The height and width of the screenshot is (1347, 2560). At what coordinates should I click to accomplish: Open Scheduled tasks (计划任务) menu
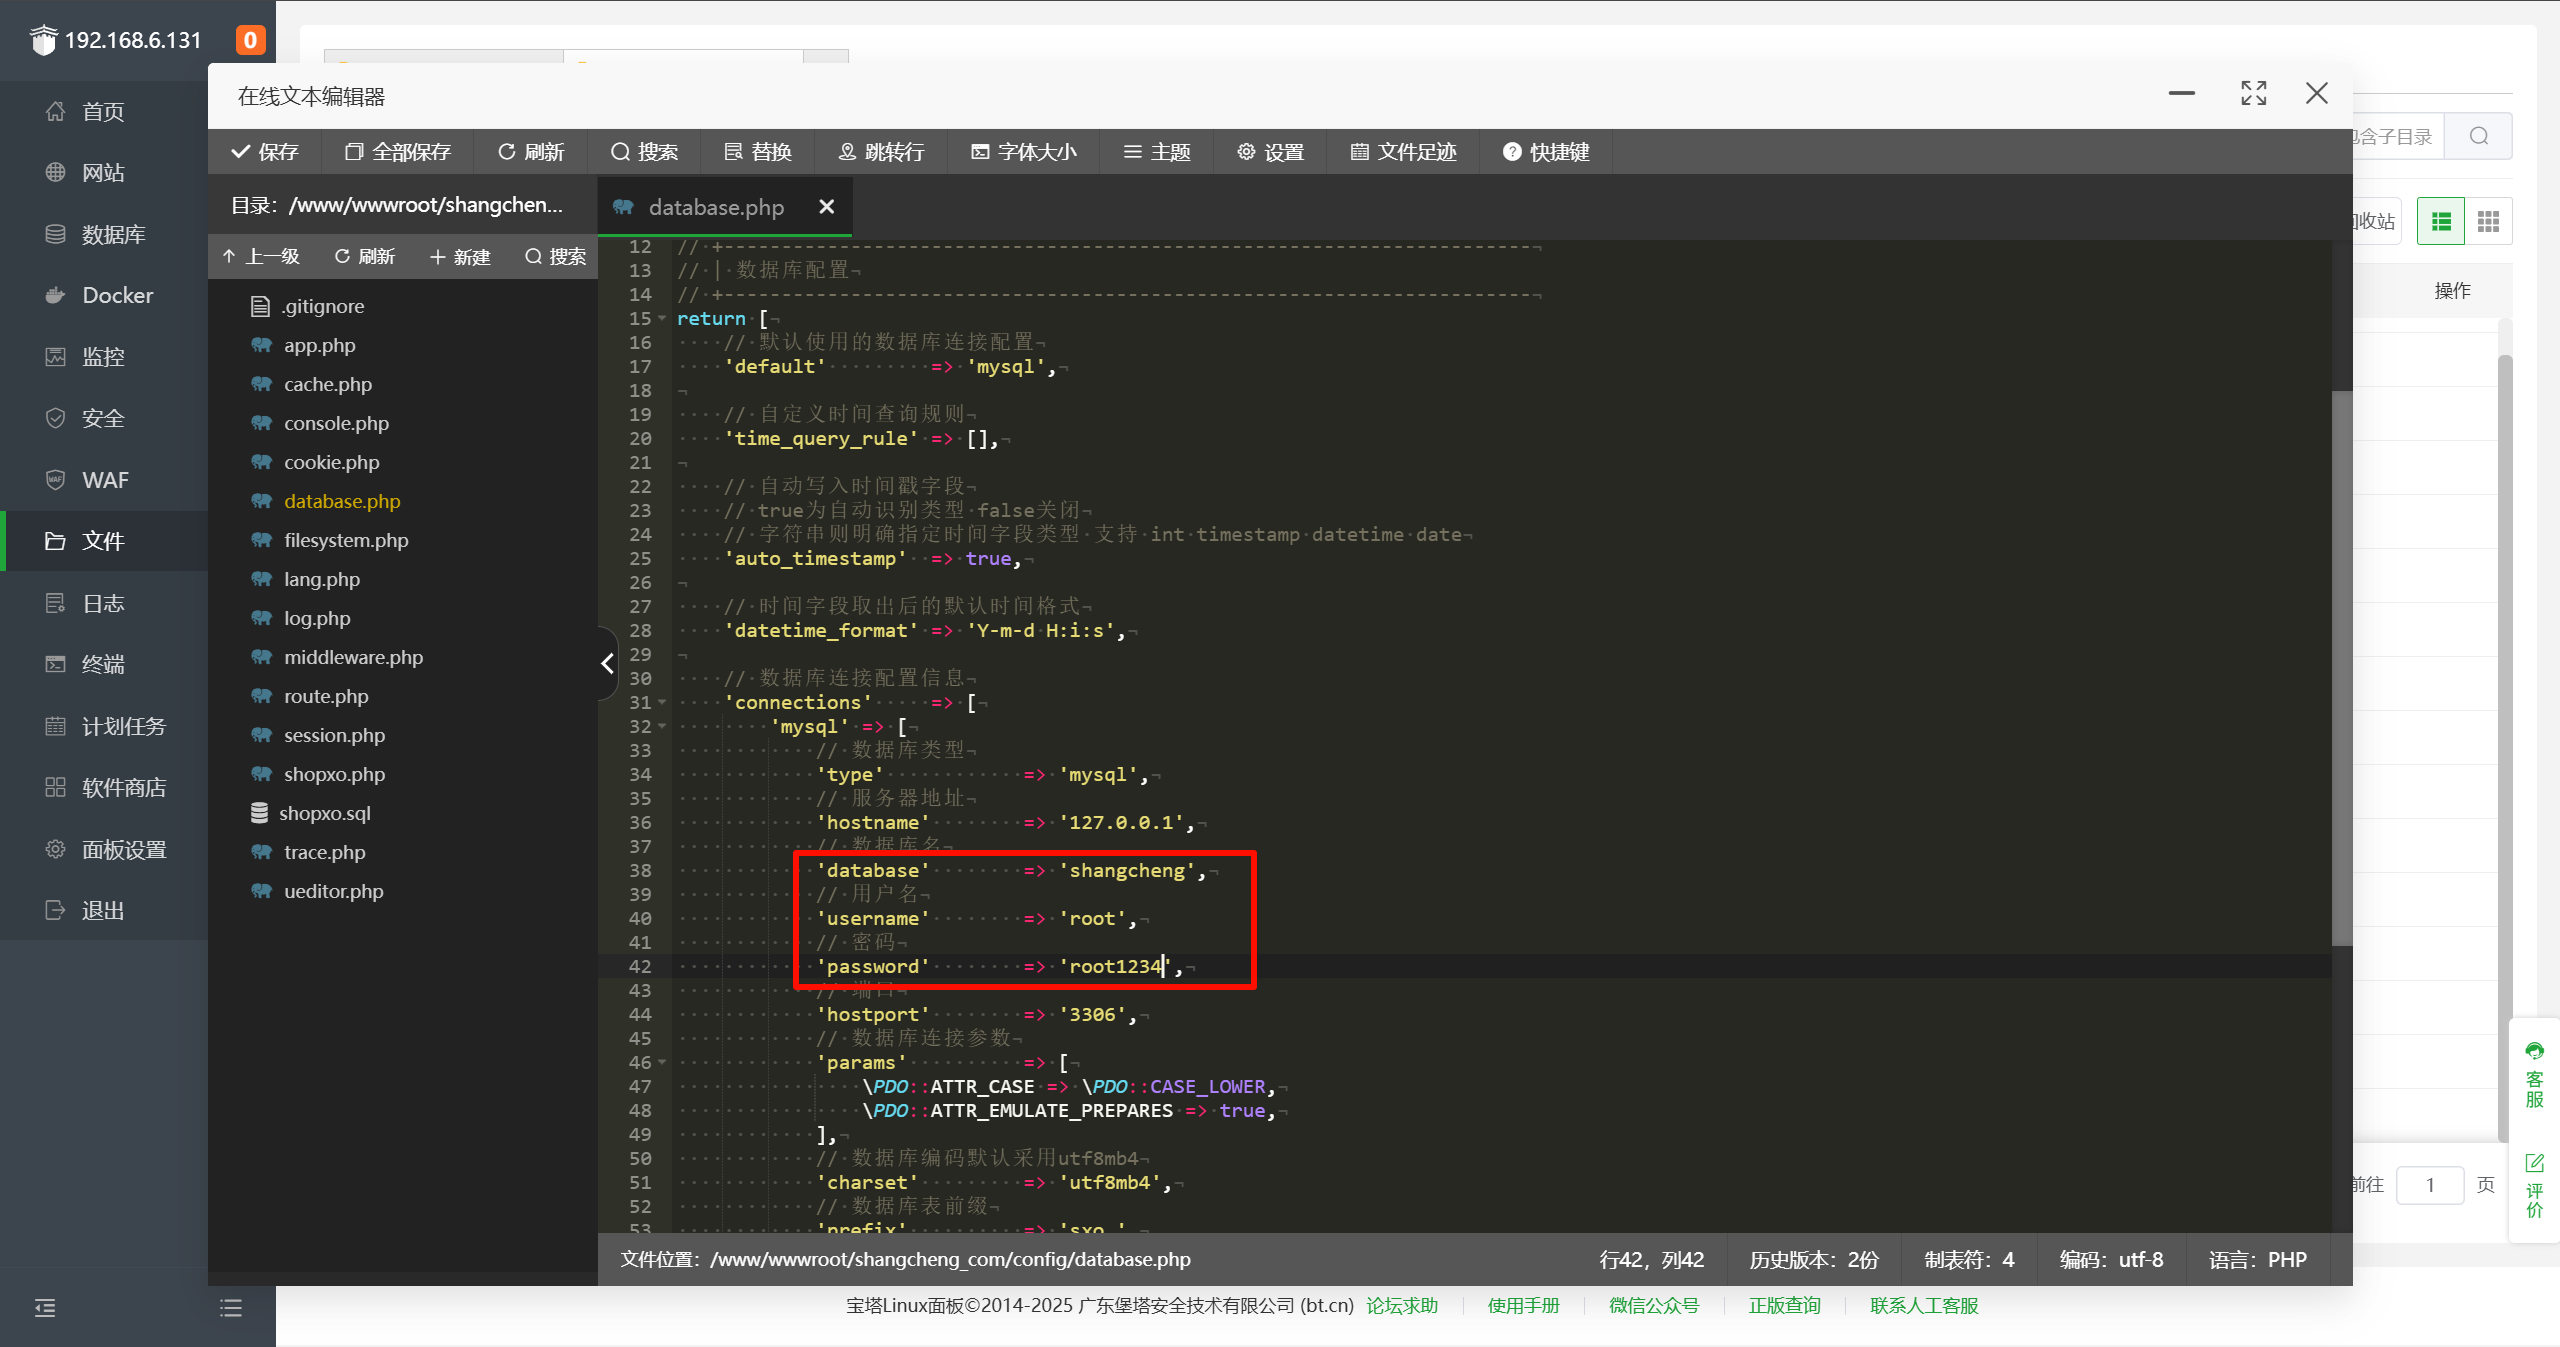tap(104, 726)
